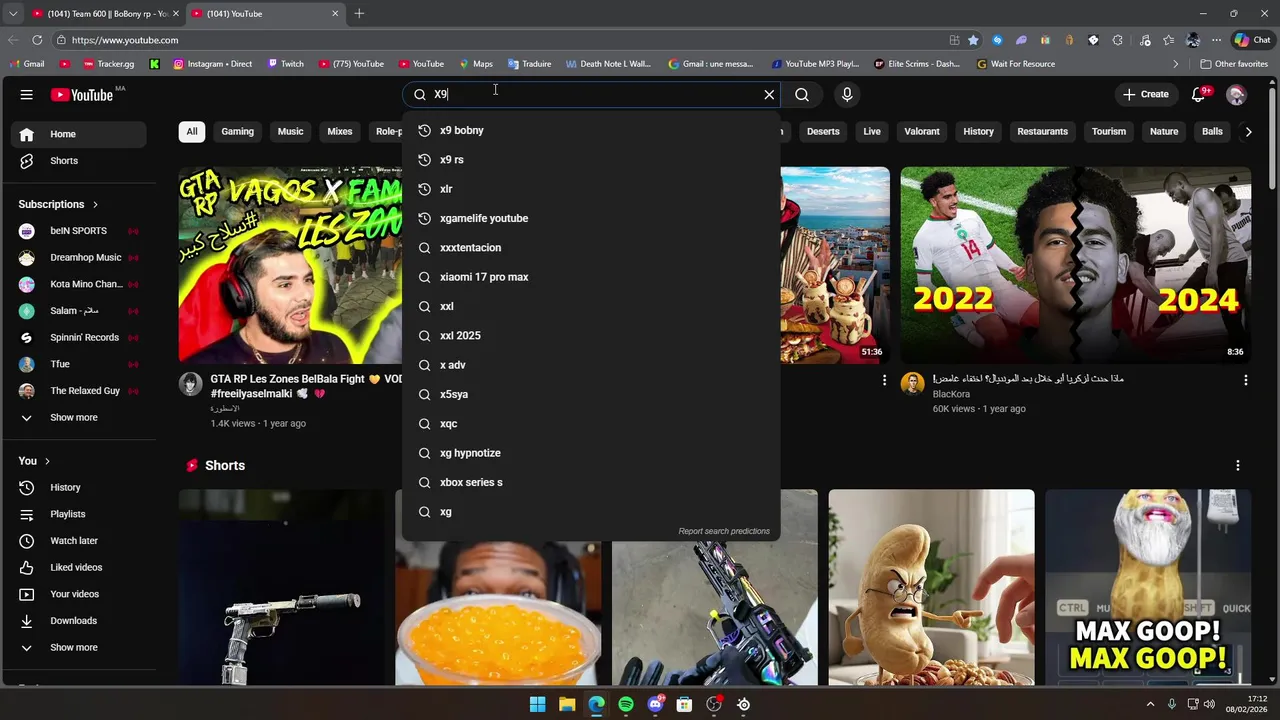Open File Explorer from taskbar
Screen dimensions: 1280x720
point(567,705)
